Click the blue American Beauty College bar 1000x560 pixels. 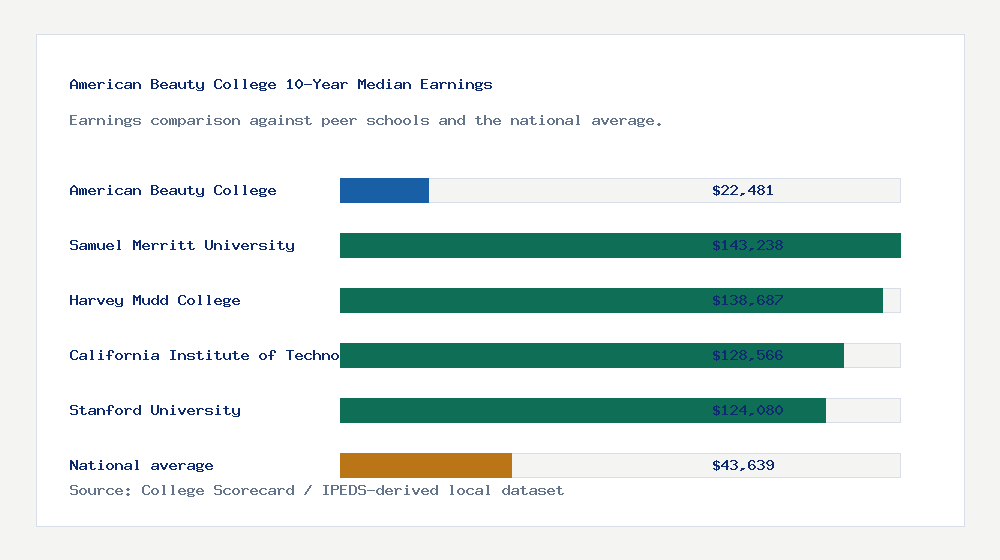385,191
